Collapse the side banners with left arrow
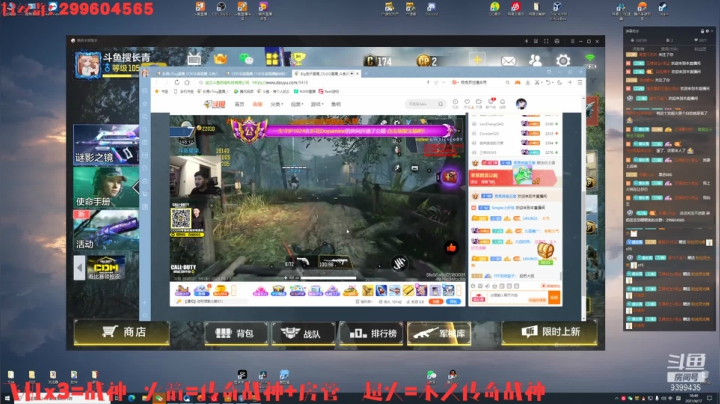720x404 pixels. (79, 268)
